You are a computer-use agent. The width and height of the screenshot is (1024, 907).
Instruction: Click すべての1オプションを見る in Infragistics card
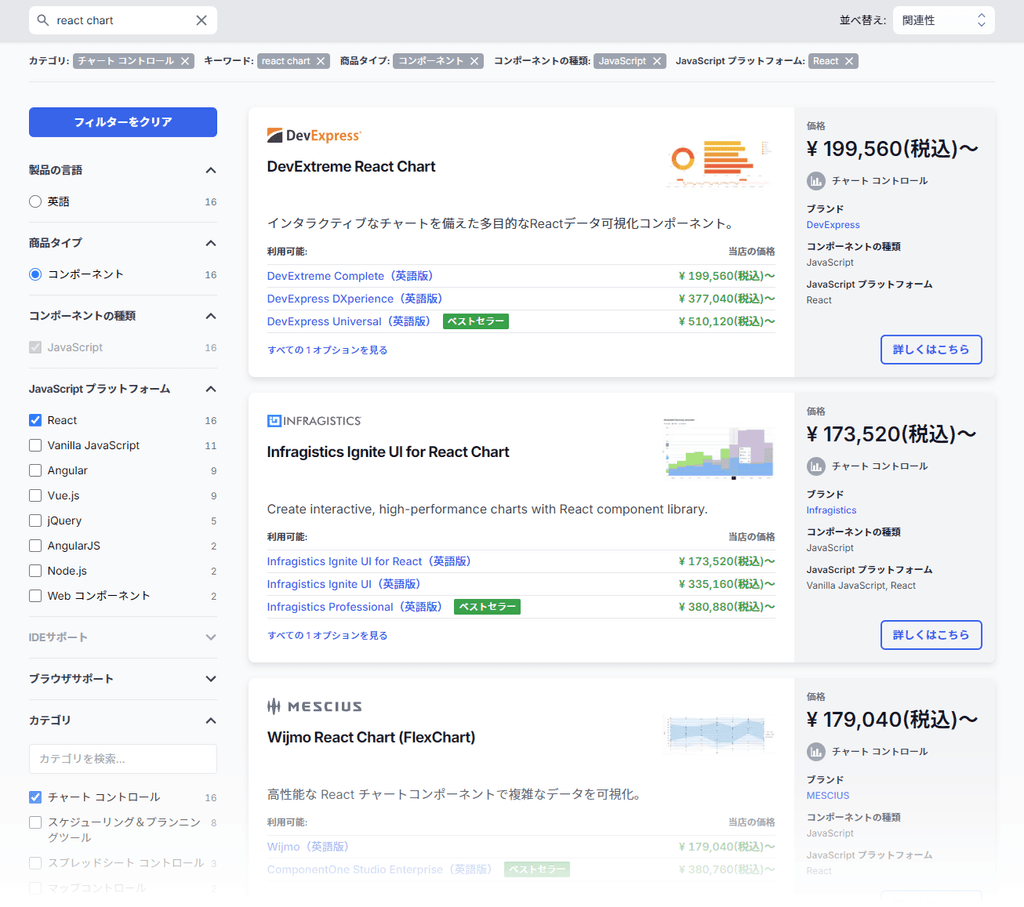click(x=327, y=635)
